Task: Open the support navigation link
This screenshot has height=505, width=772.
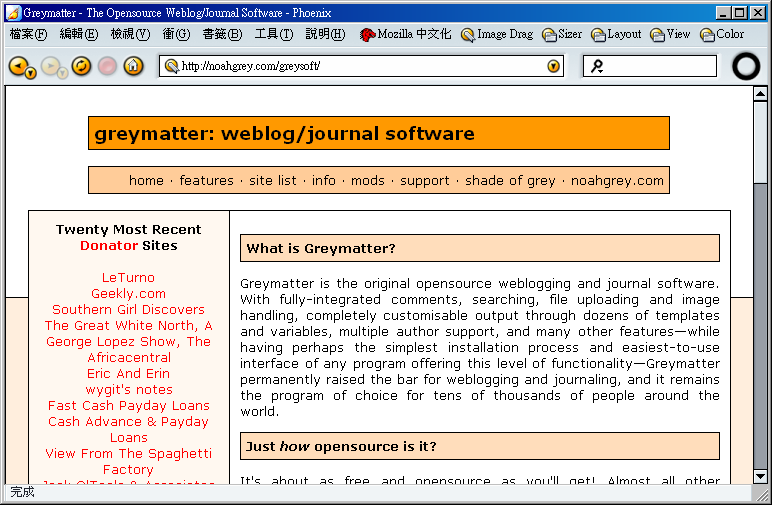Action: [x=425, y=181]
